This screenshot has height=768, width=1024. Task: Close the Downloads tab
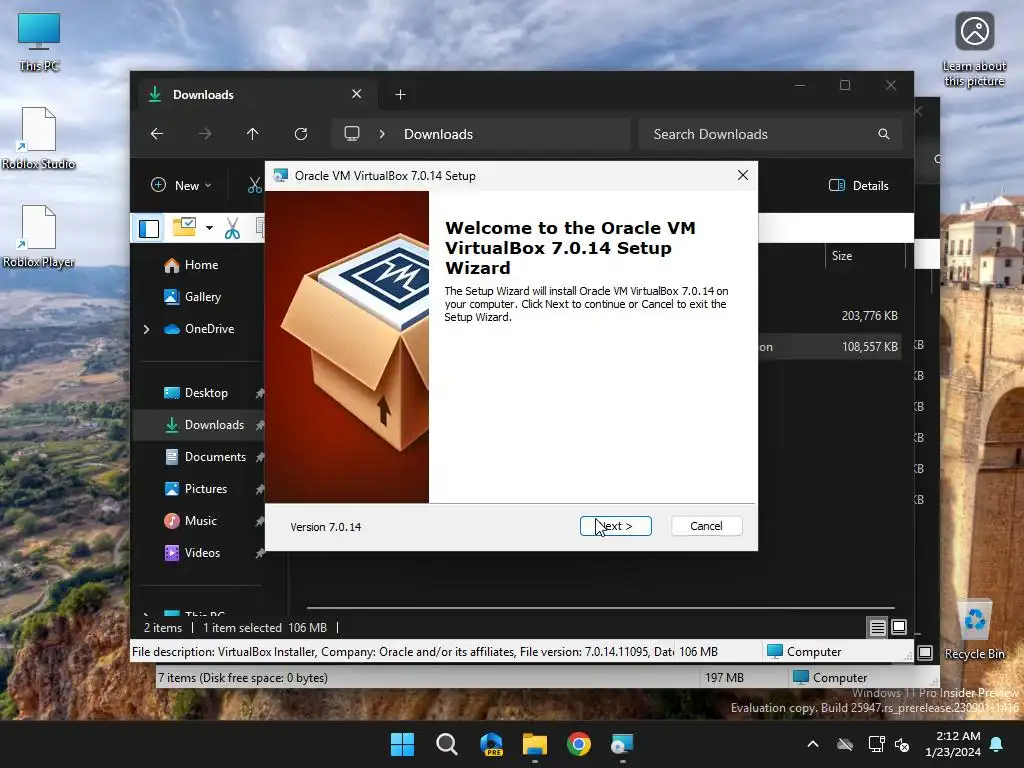pos(357,94)
